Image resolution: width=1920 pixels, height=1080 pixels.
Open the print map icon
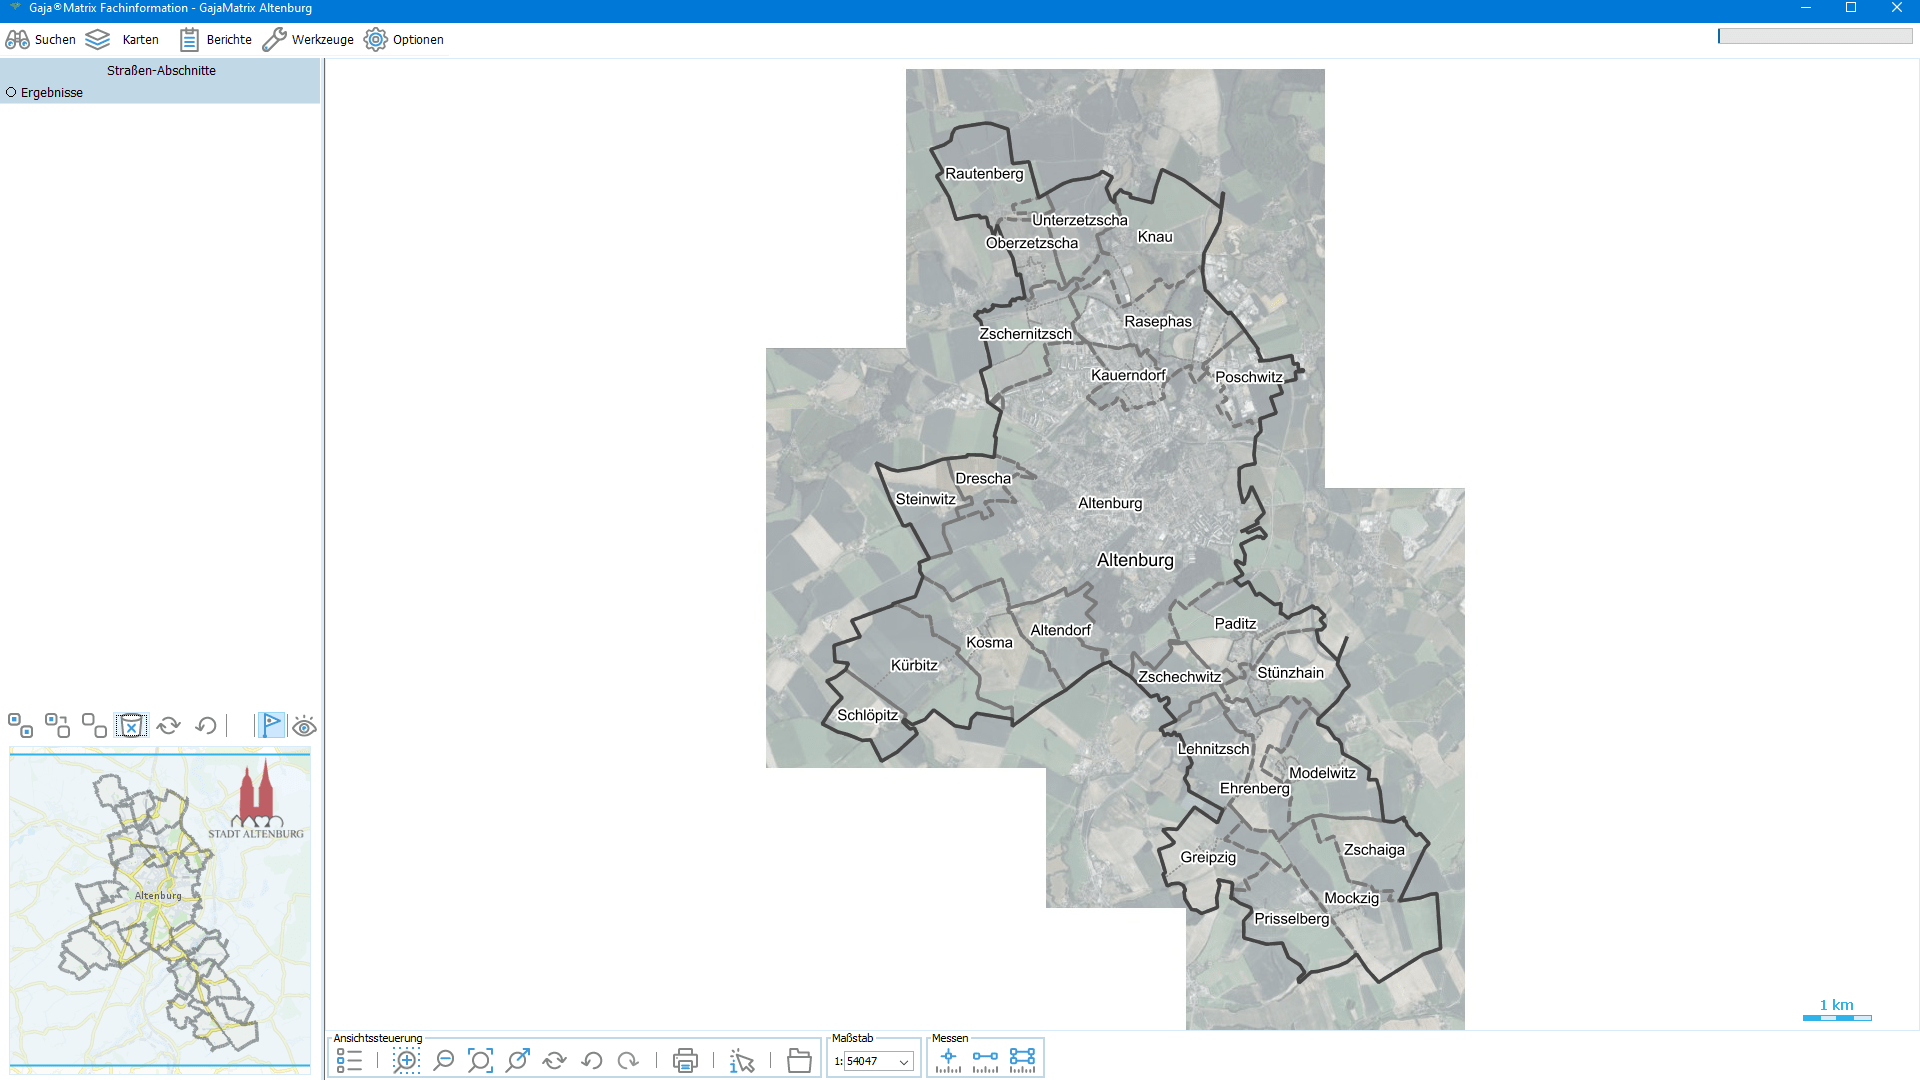685,1061
